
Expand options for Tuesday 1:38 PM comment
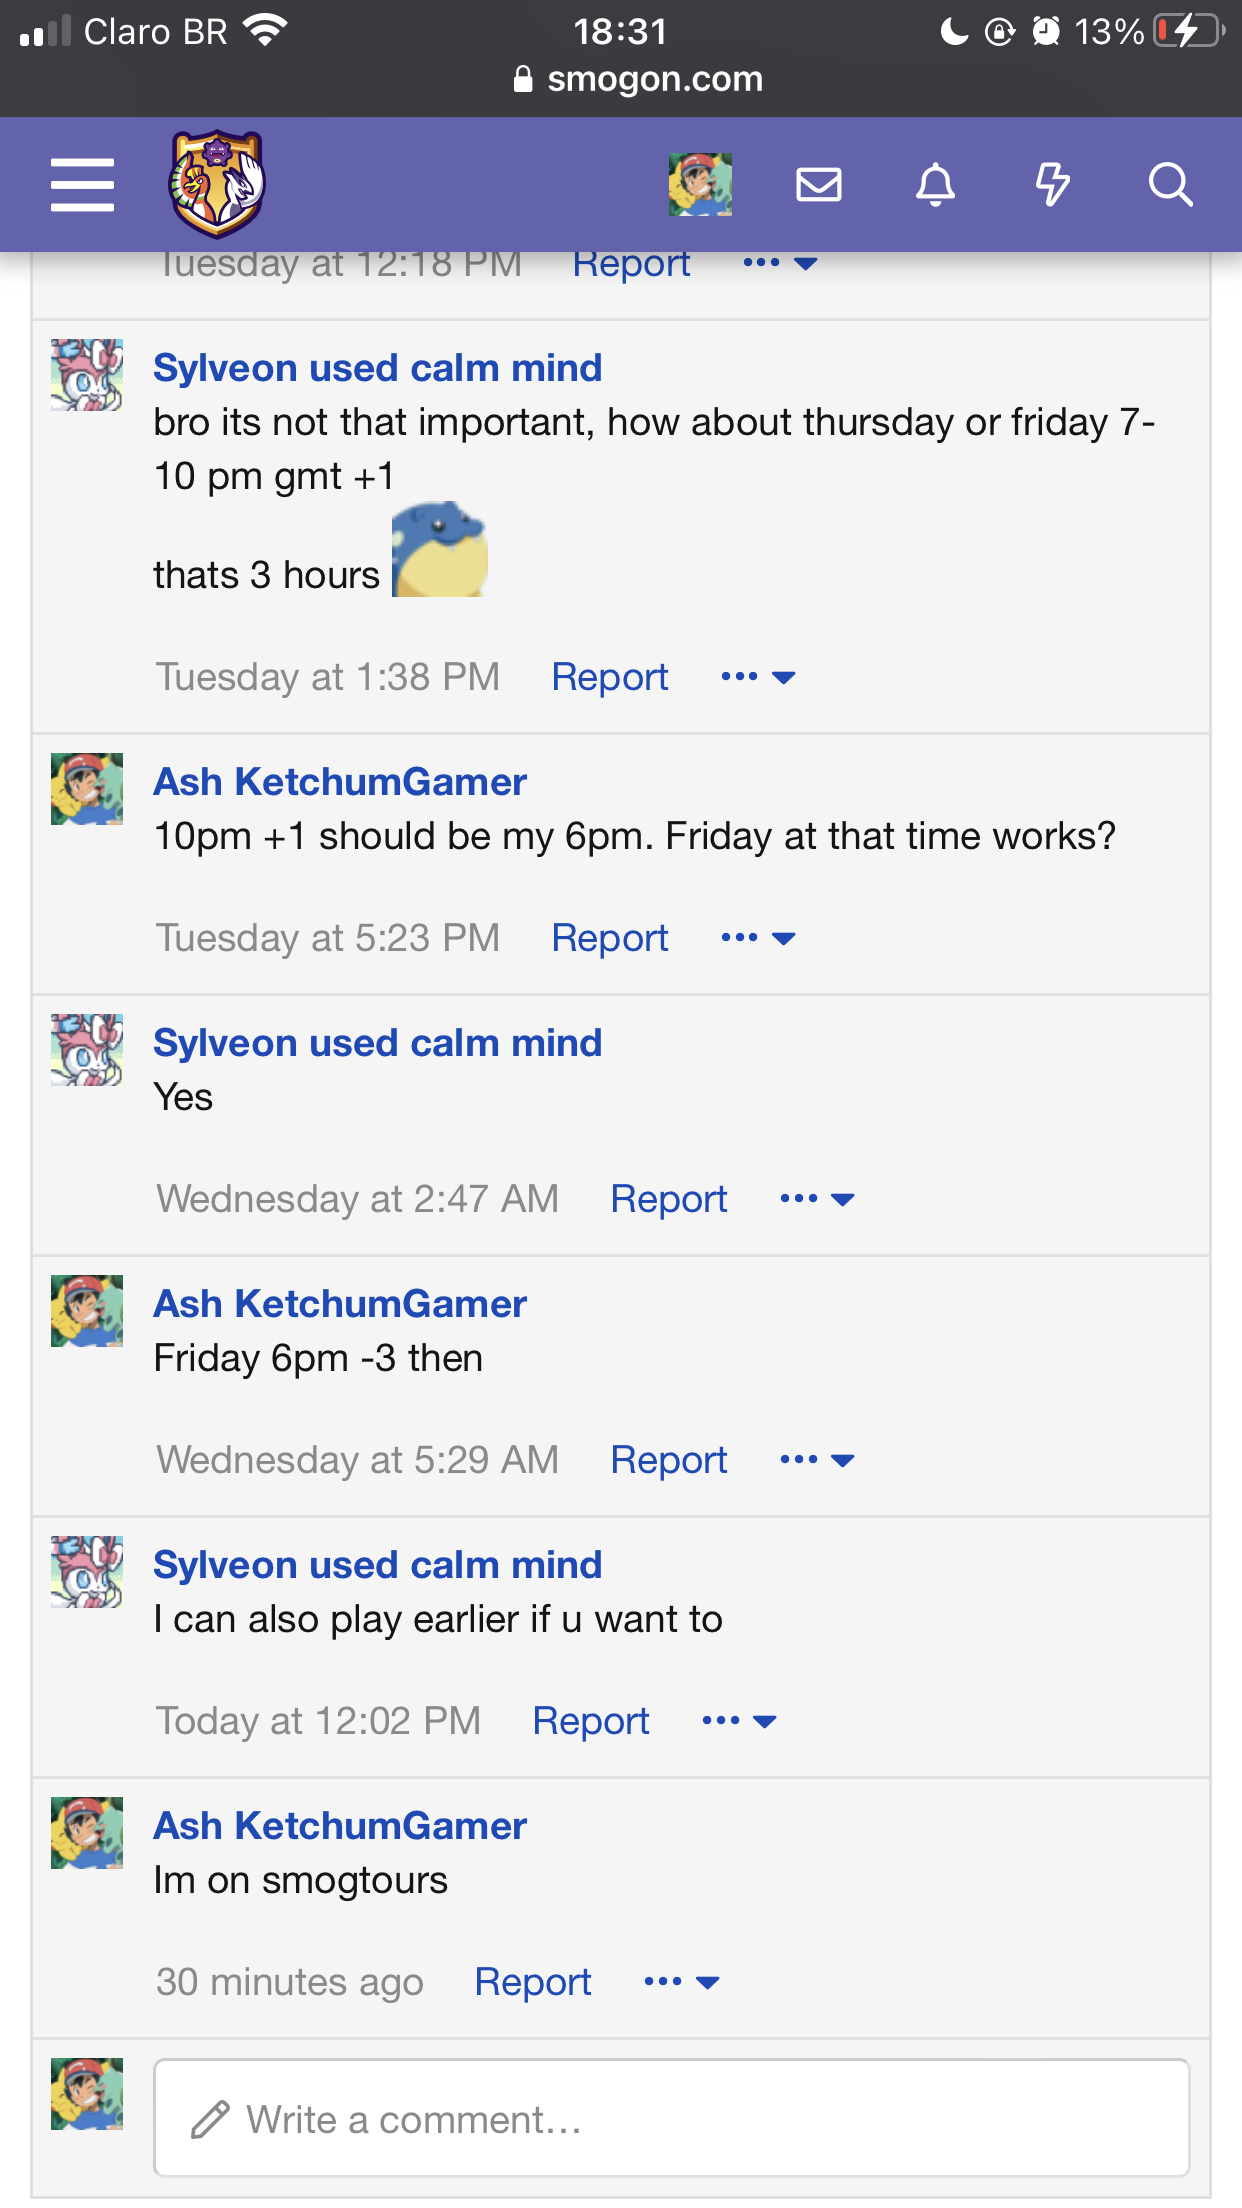click(758, 677)
